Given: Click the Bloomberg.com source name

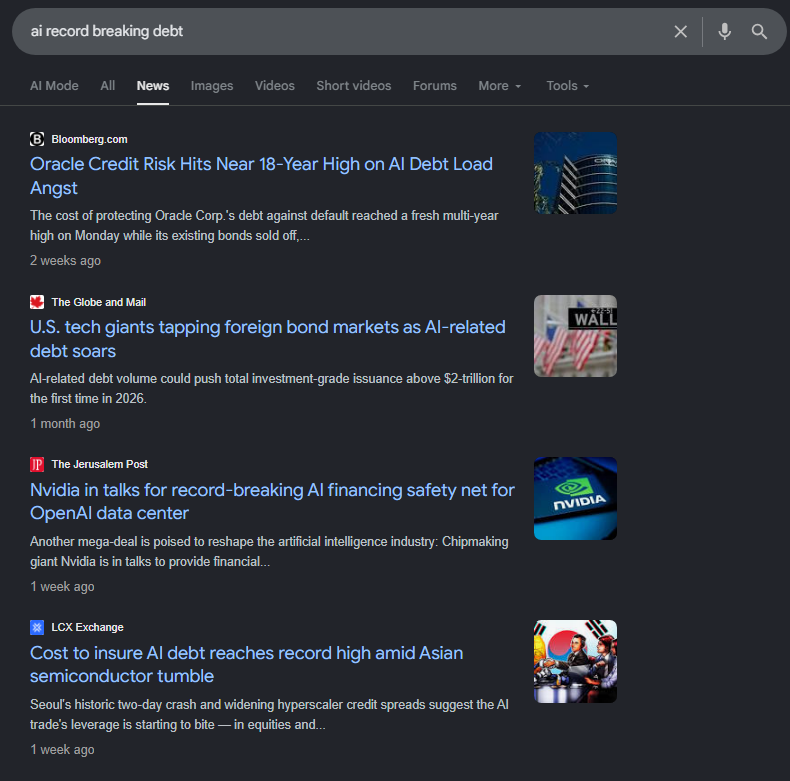Looking at the screenshot, I should tap(89, 139).
